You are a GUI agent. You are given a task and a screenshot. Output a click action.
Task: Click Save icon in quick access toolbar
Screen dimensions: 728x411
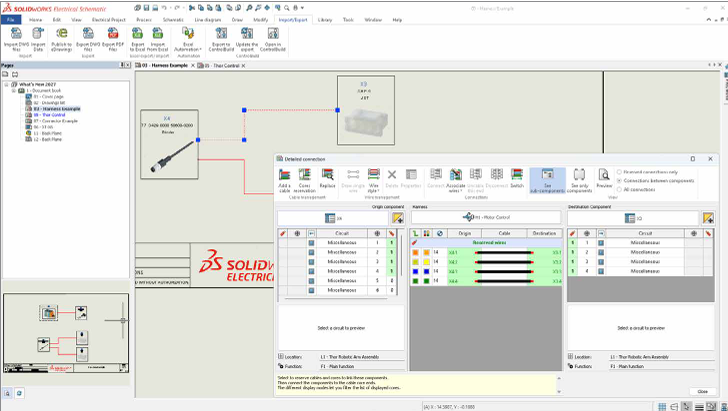146,8
